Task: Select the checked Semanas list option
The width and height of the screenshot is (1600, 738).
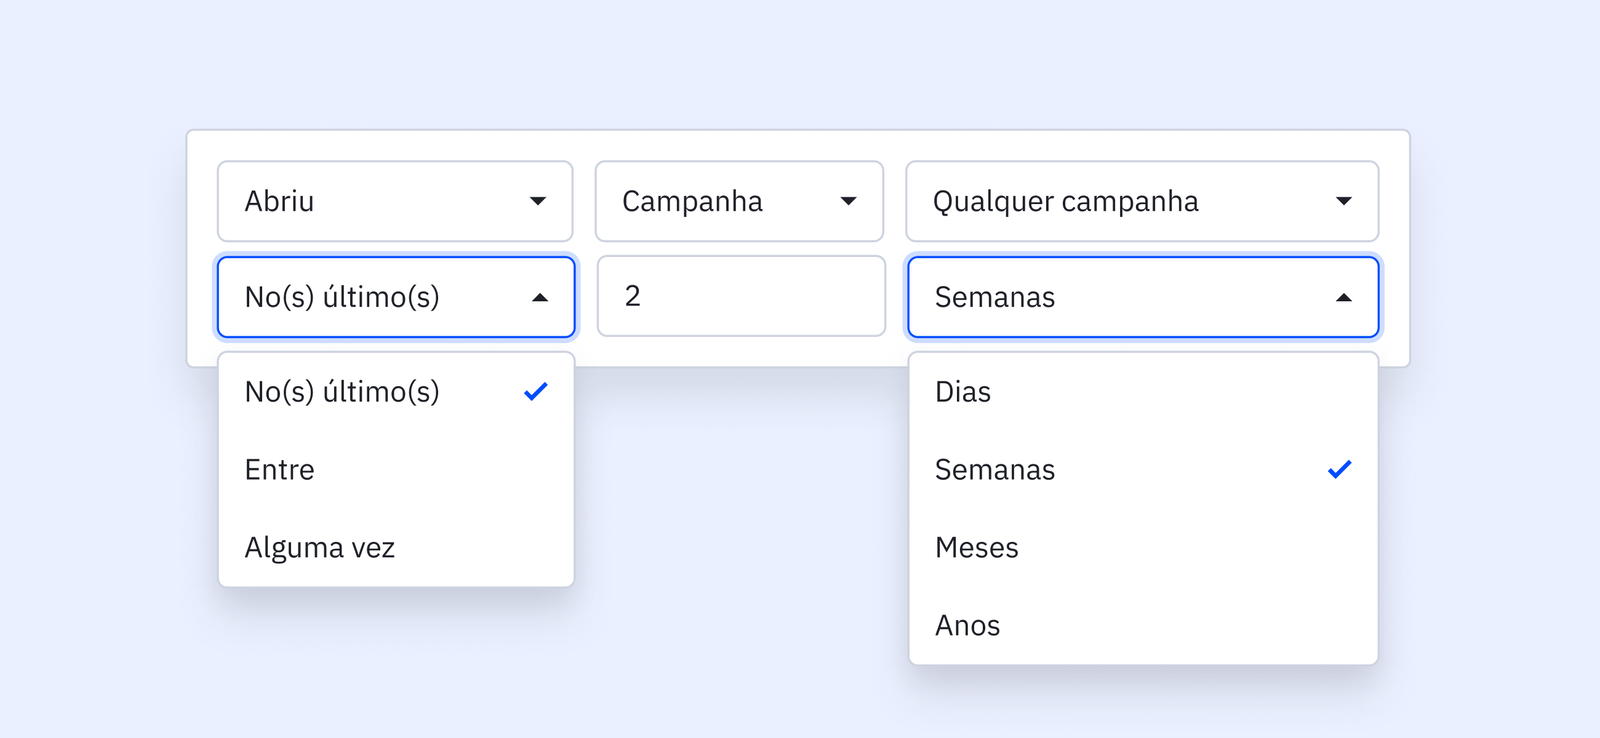Action: 995,469
